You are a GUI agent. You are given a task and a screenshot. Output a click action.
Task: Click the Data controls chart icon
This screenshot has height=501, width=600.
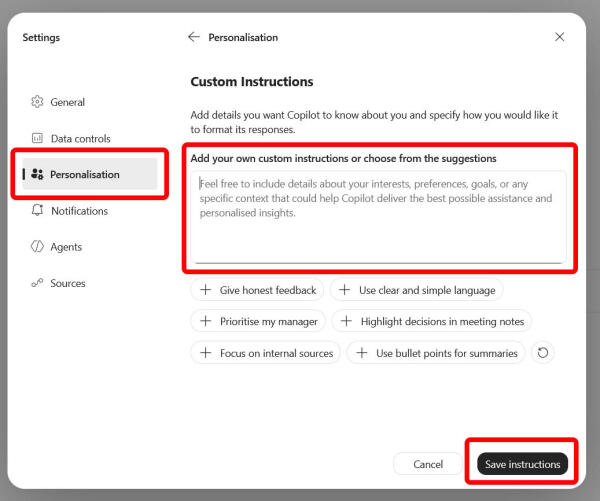click(x=37, y=138)
